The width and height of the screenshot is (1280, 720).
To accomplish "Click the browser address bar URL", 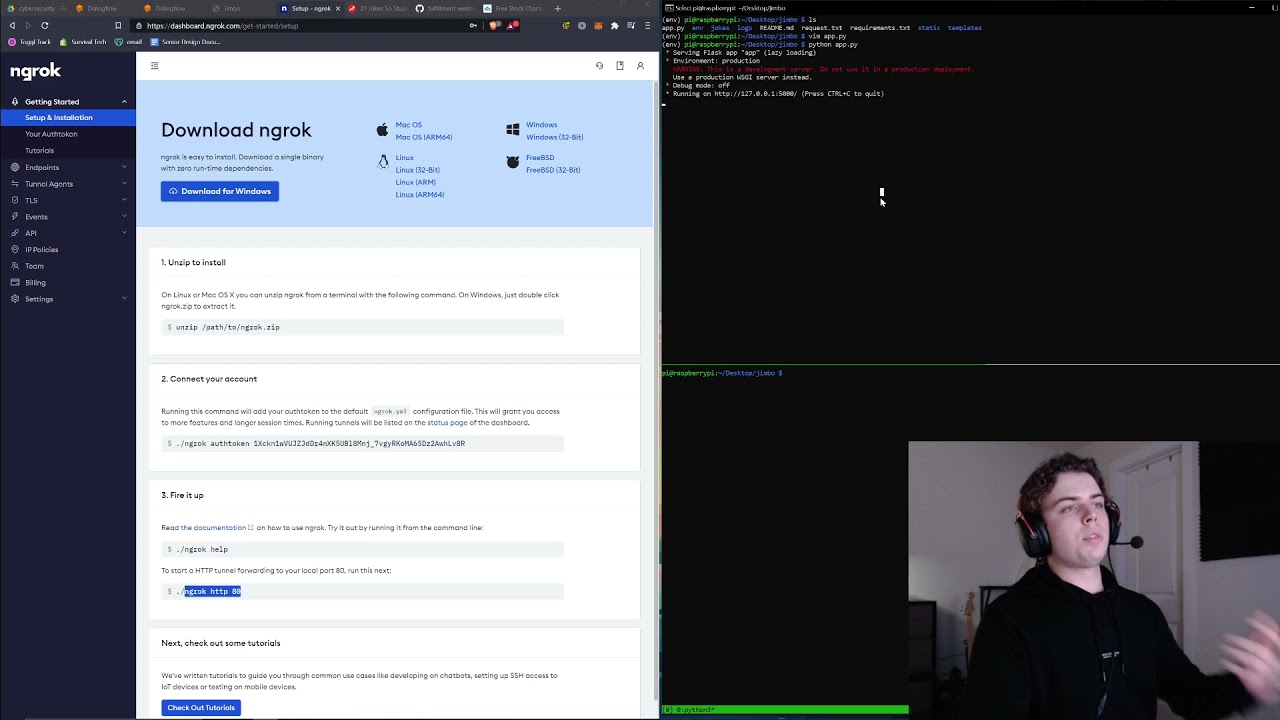I will (222, 25).
